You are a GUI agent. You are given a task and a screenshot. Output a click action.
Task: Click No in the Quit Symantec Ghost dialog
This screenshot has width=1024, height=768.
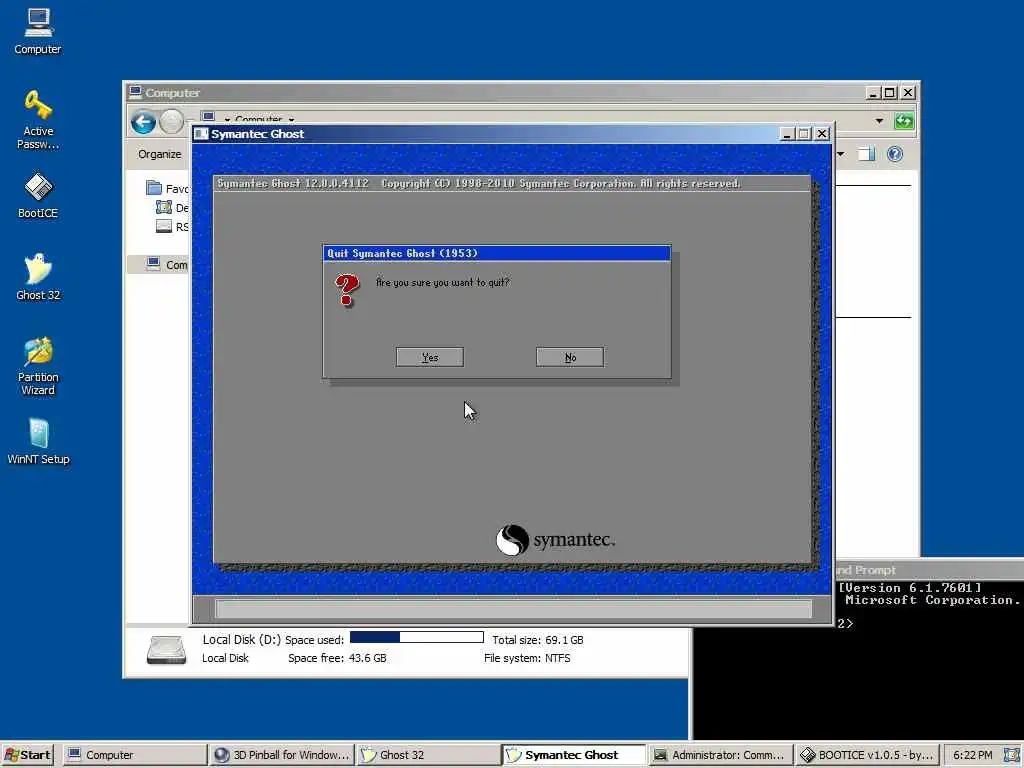point(569,357)
